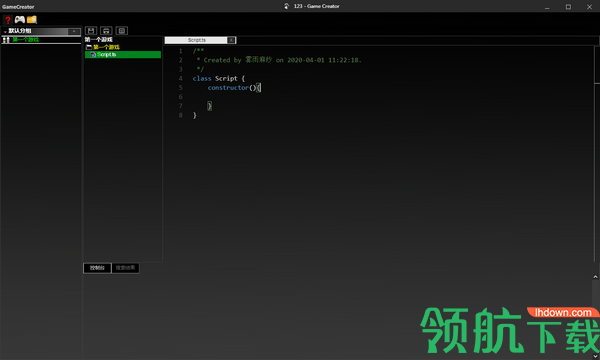Click the closing brace on line 8
600x360 pixels.
[194, 115]
